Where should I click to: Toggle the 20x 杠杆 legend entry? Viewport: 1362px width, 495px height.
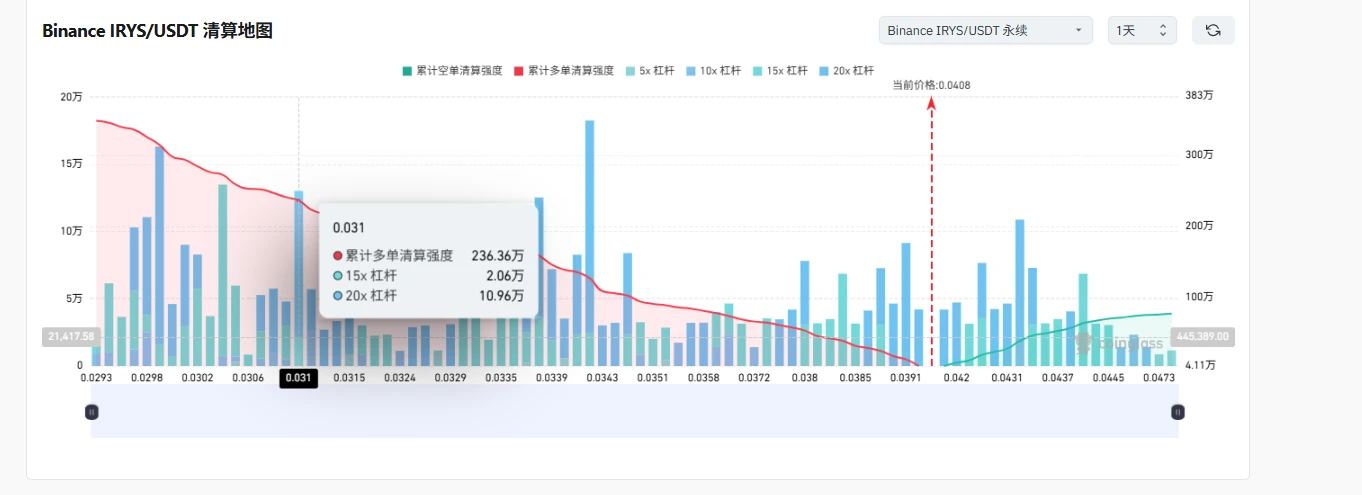point(846,71)
